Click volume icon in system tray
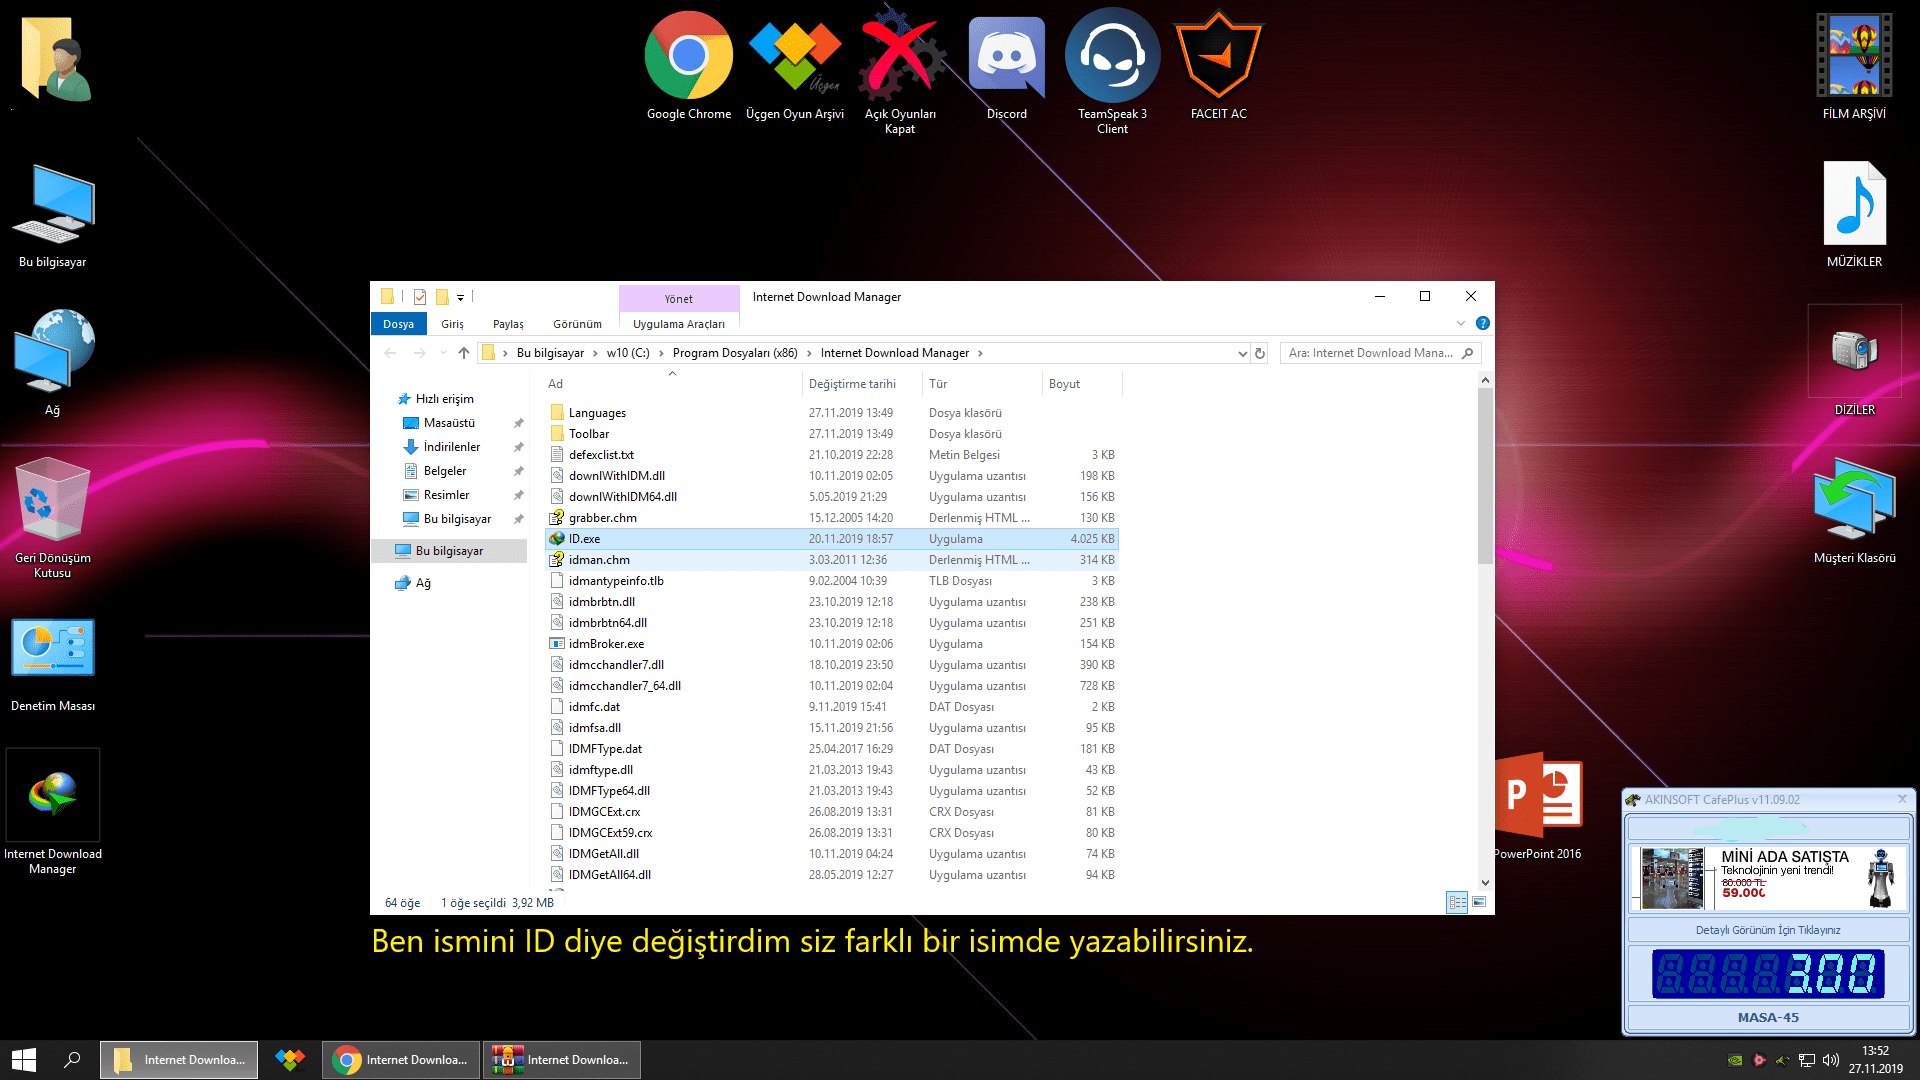The height and width of the screenshot is (1080, 1920). click(x=1831, y=1060)
